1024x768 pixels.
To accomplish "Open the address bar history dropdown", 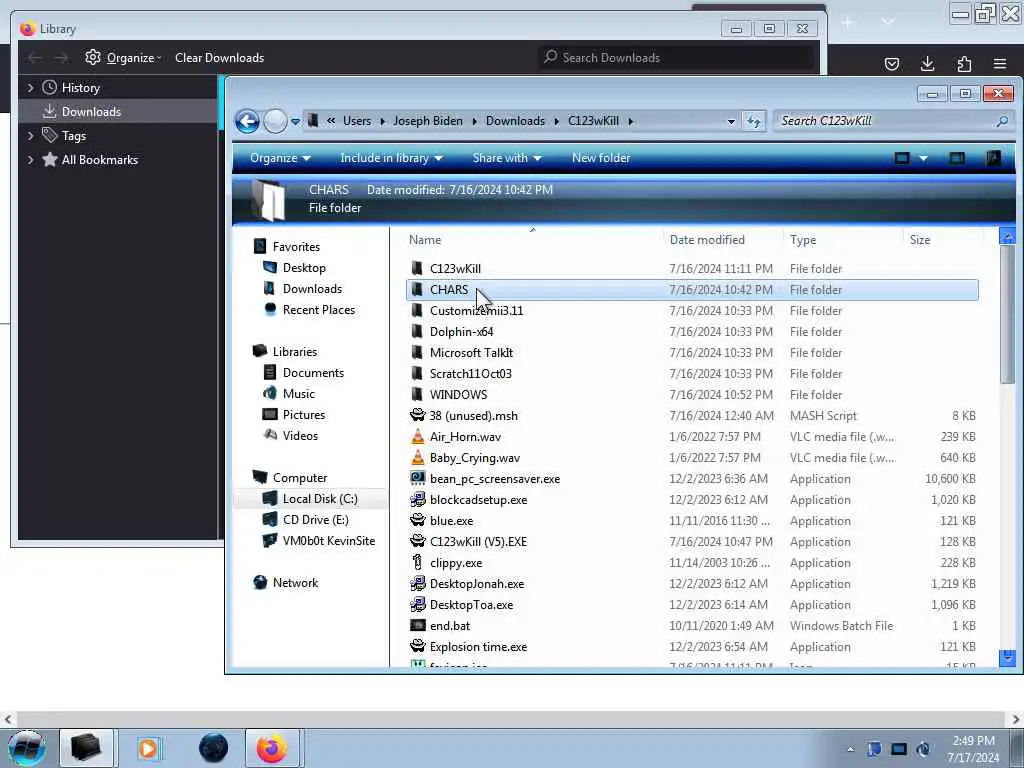I will 731,121.
